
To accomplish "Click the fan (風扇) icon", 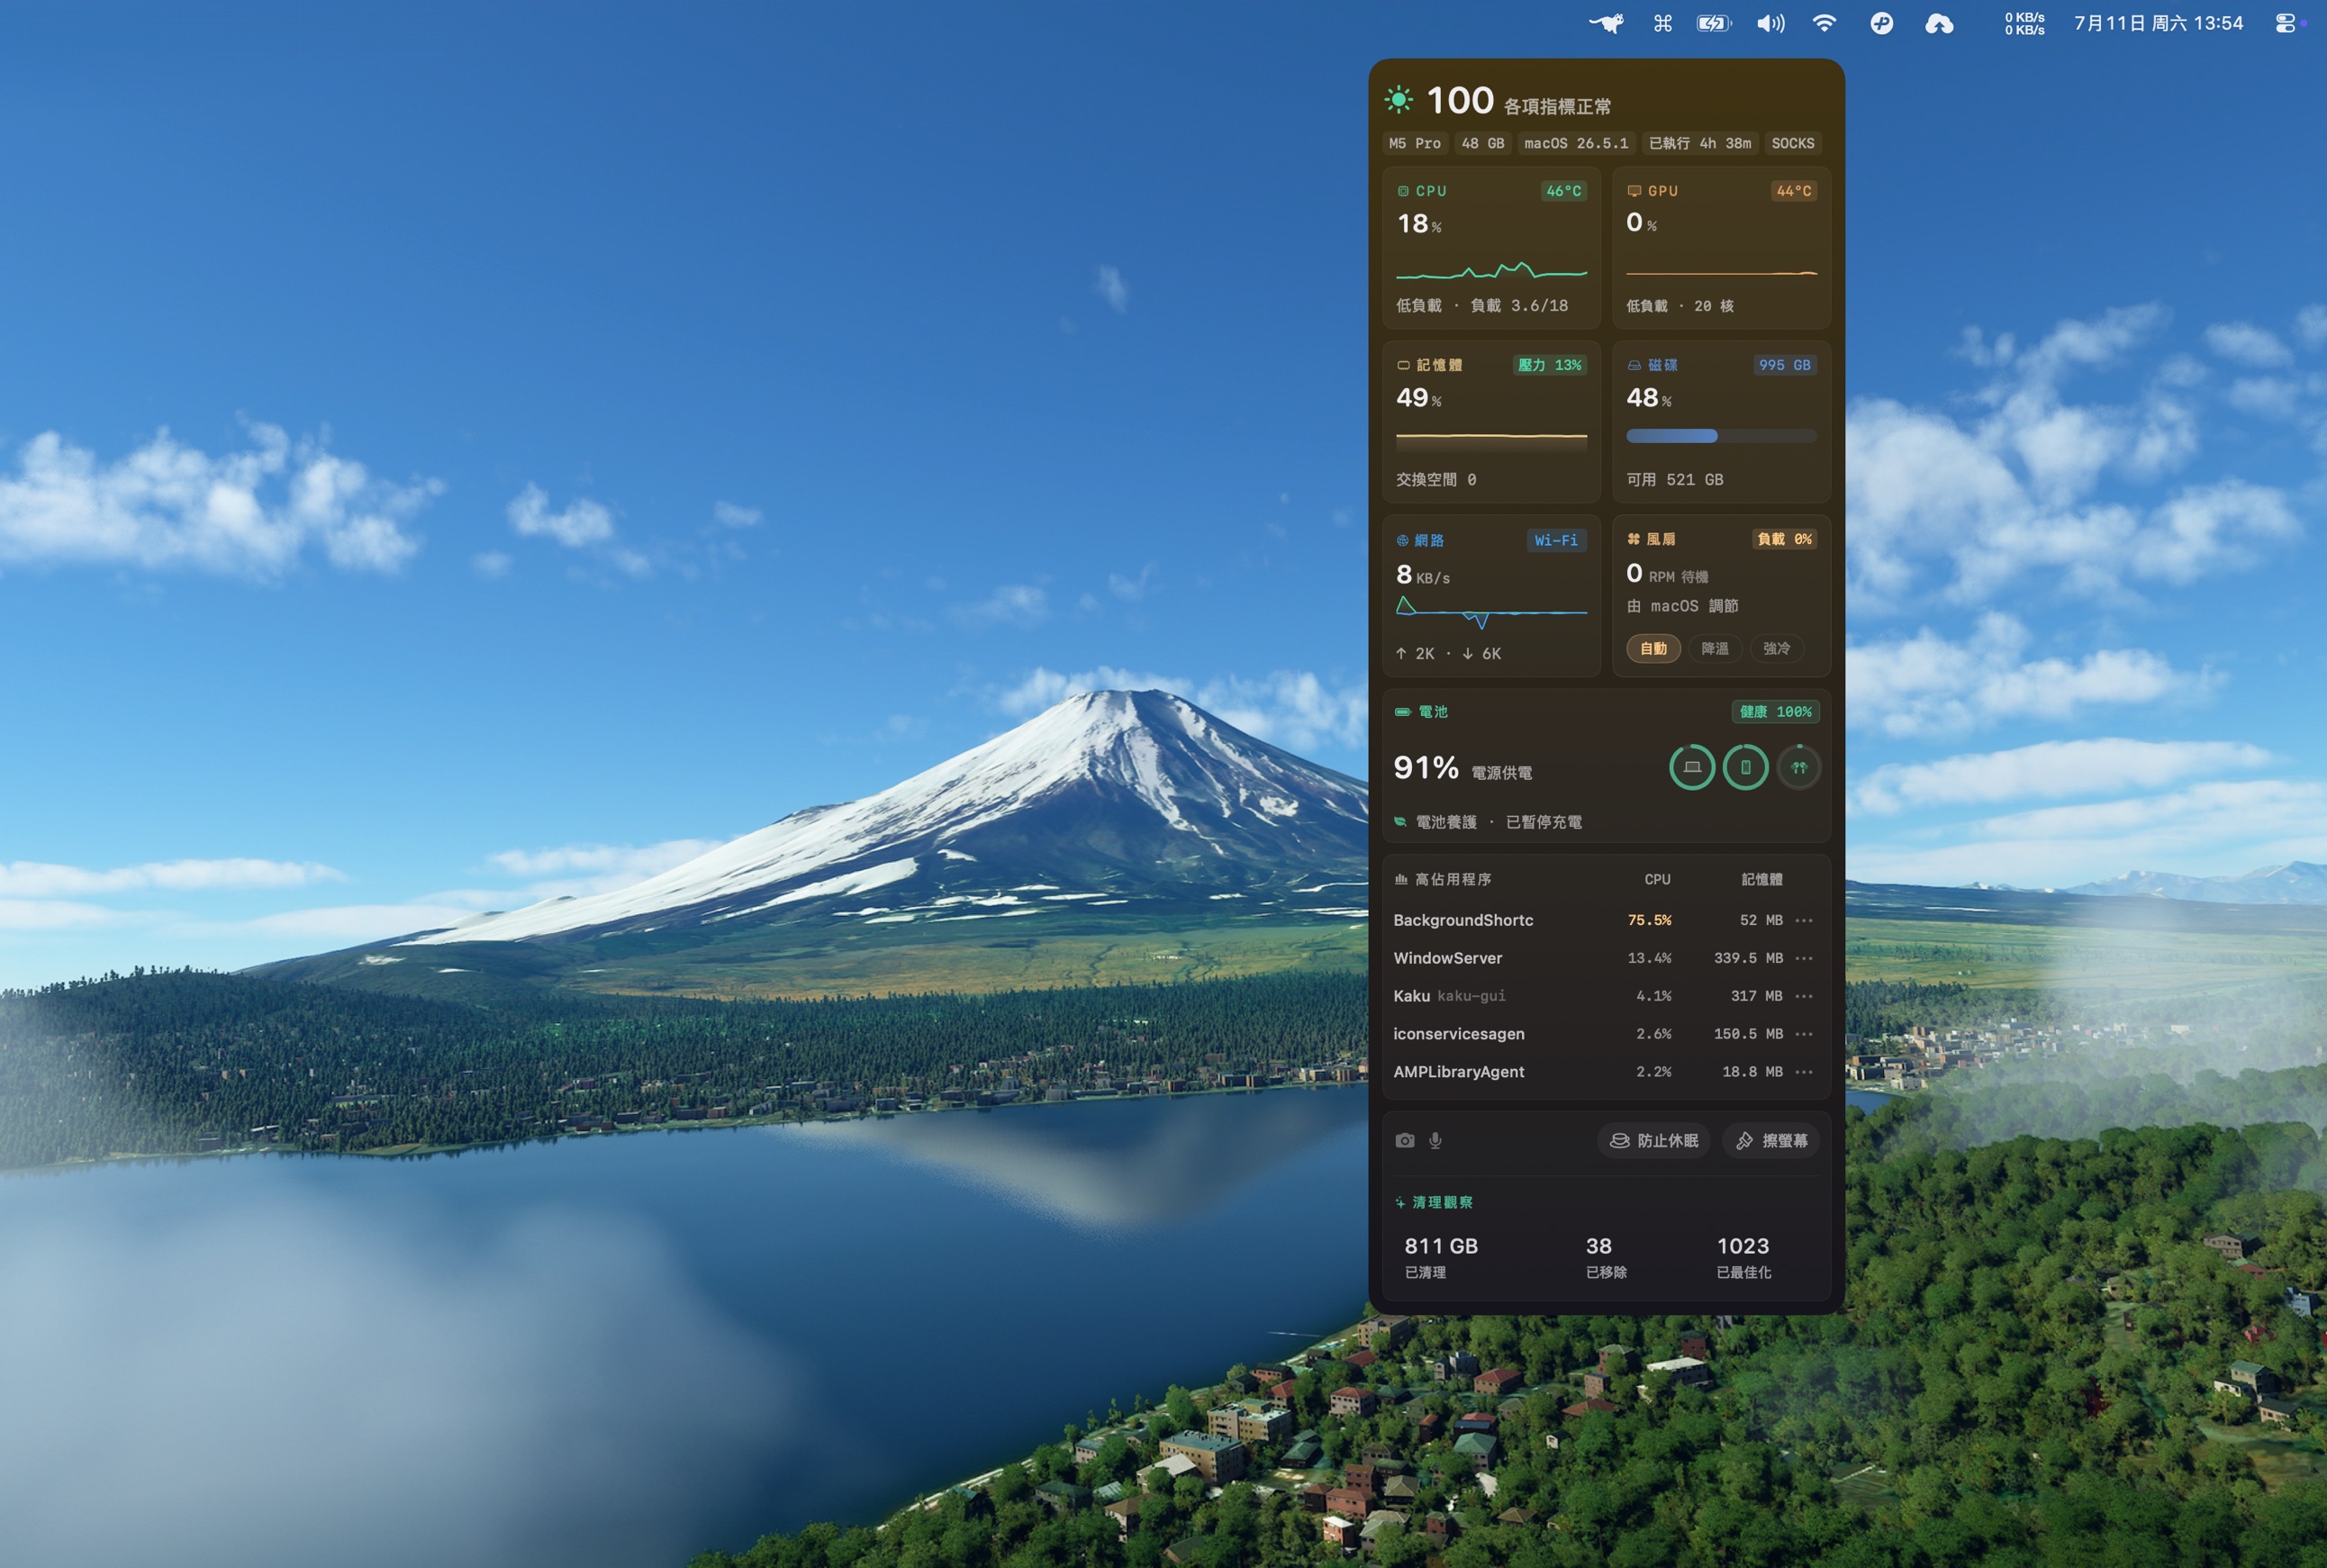I will 1633,539.
